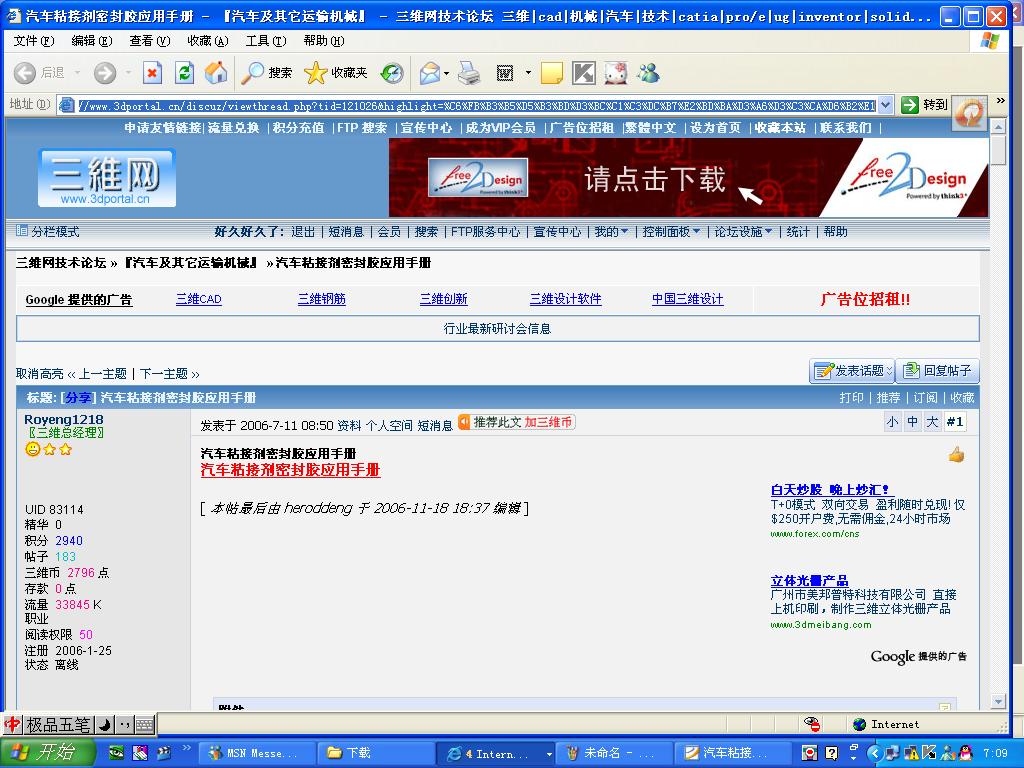Screen dimensions: 1024x768
Task: Open the IME soft keyboard icon
Action: pos(145,724)
